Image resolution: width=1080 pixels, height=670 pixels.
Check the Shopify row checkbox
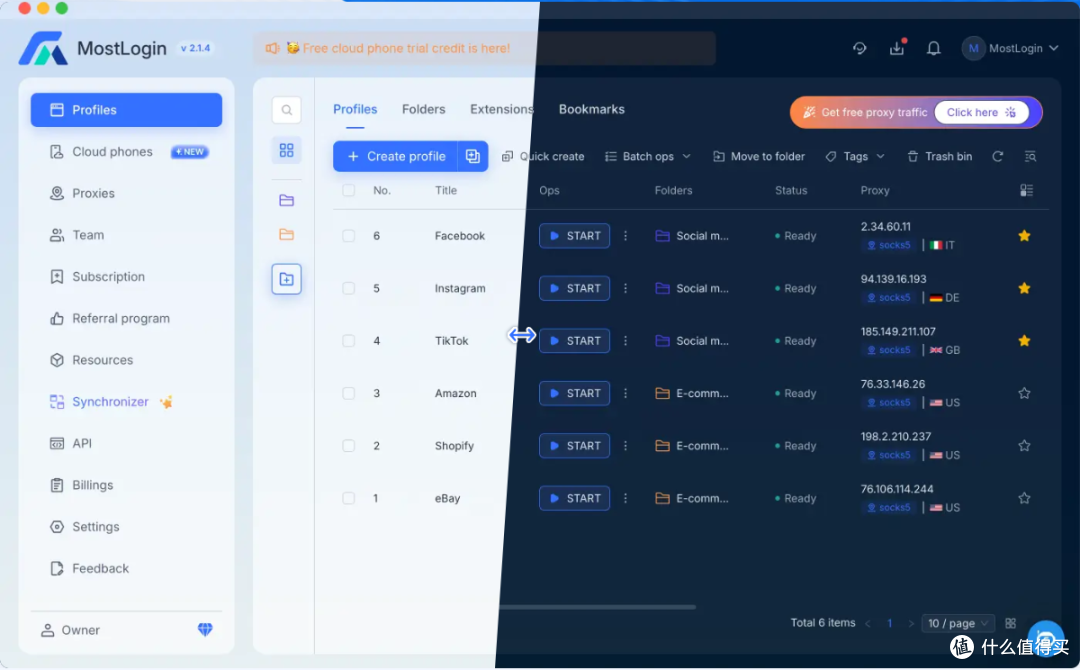coord(349,446)
